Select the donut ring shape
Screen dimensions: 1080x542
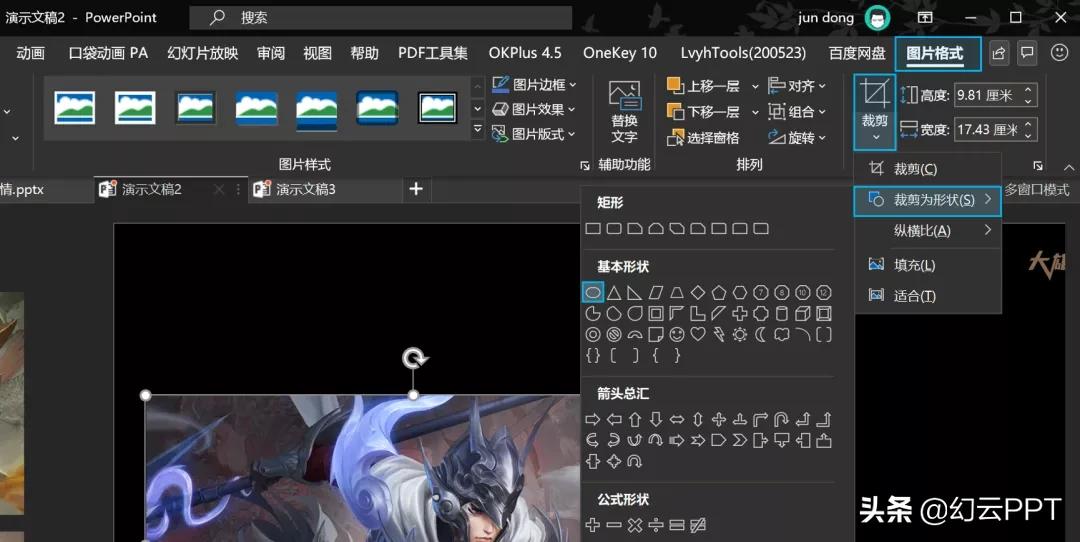(x=592, y=335)
